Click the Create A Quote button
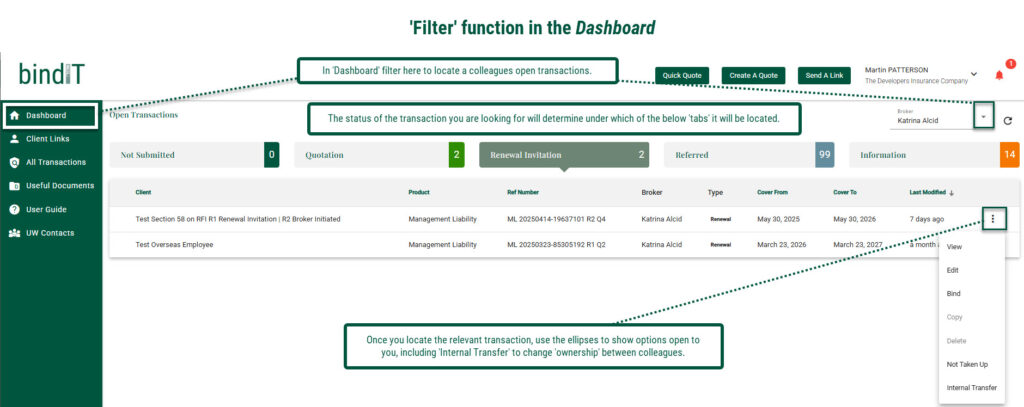Image resolution: width=1024 pixels, height=407 pixels. pos(753,76)
